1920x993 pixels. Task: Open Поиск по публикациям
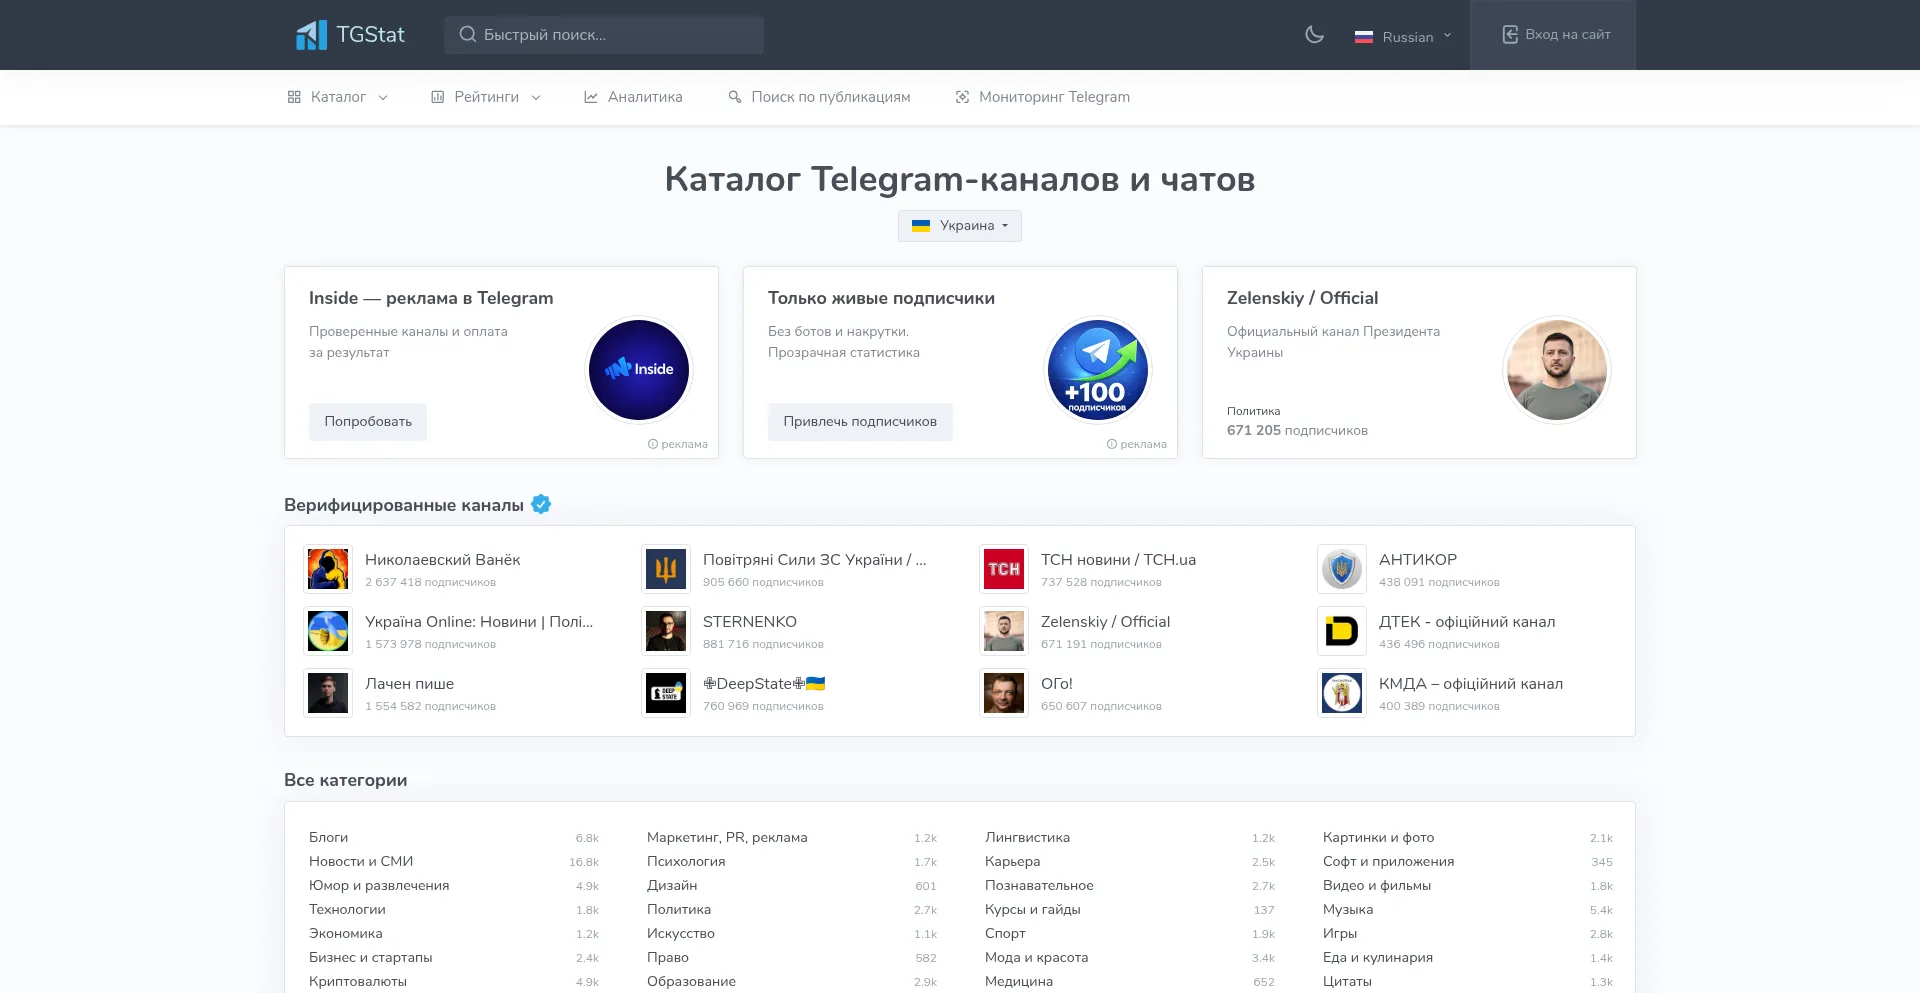pyautogui.click(x=819, y=97)
